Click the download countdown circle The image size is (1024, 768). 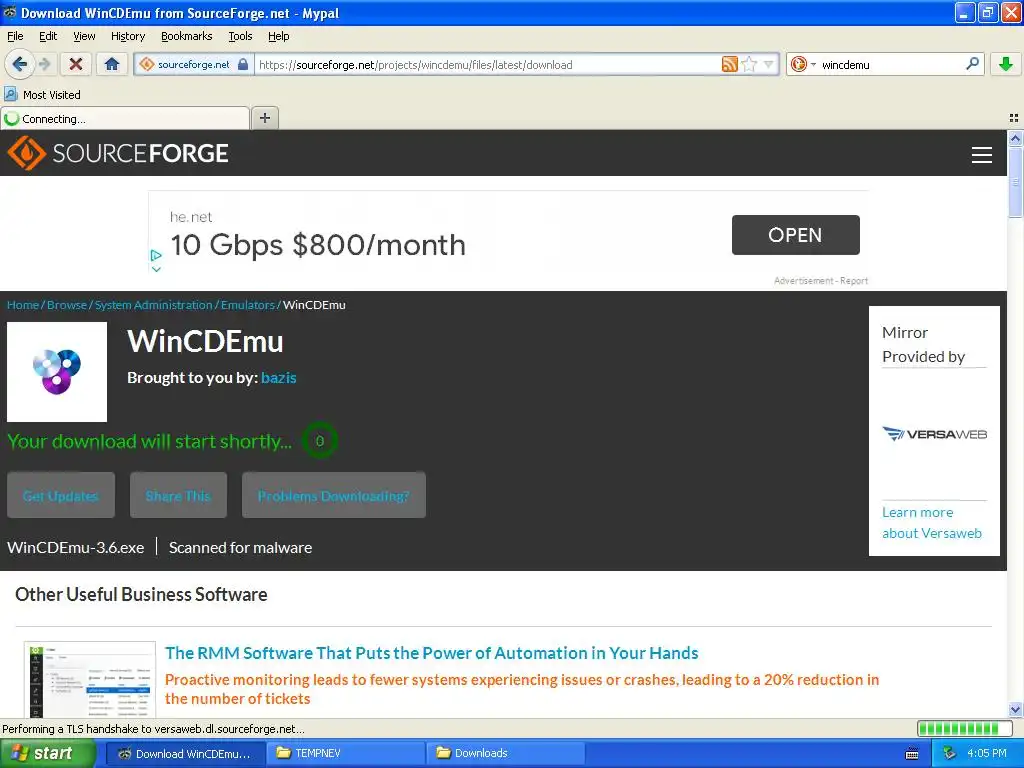point(319,441)
